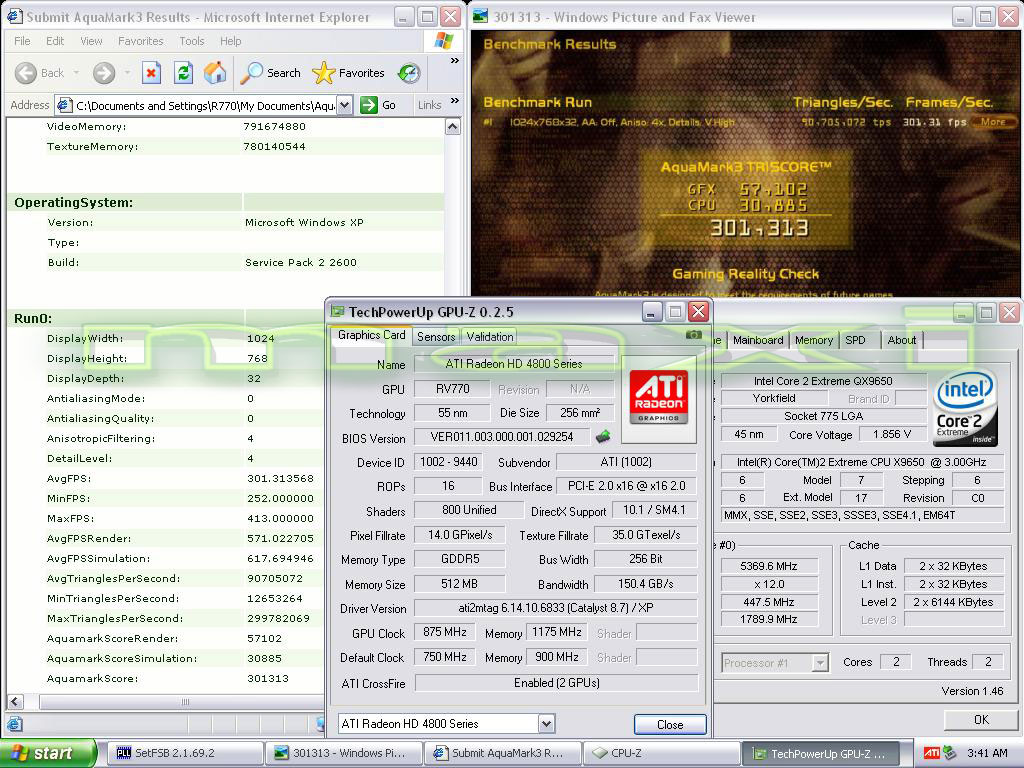The width and height of the screenshot is (1024, 768).
Task: Click the Picture and Fax Viewer title icon
Action: click(x=481, y=16)
